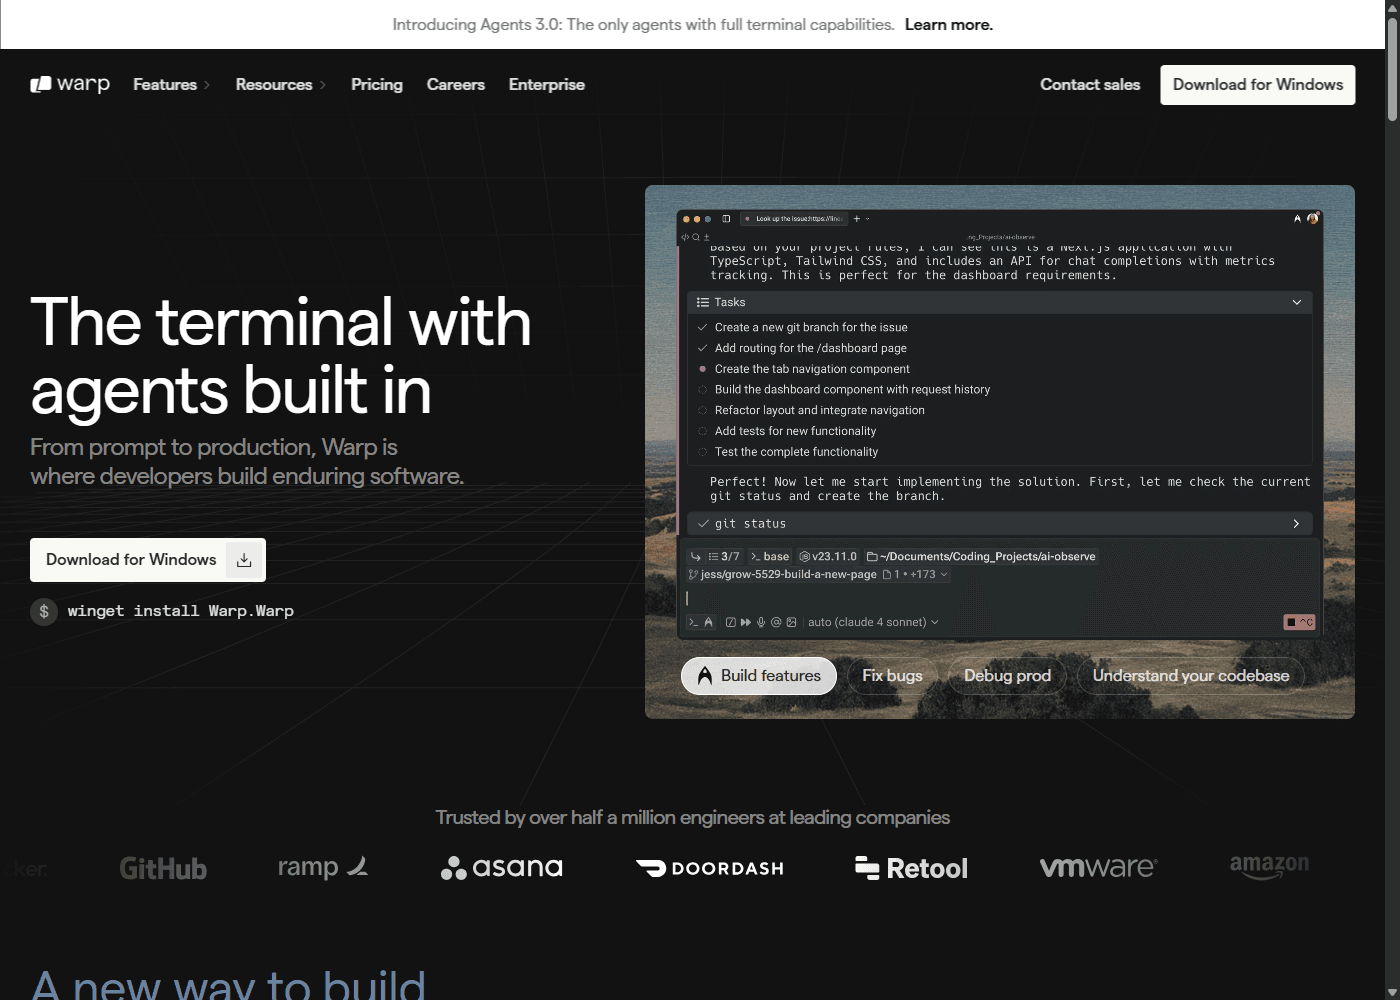The width and height of the screenshot is (1400, 1000).
Task: Click the dot beside Create the tab navigation component
Action: pyautogui.click(x=702, y=369)
